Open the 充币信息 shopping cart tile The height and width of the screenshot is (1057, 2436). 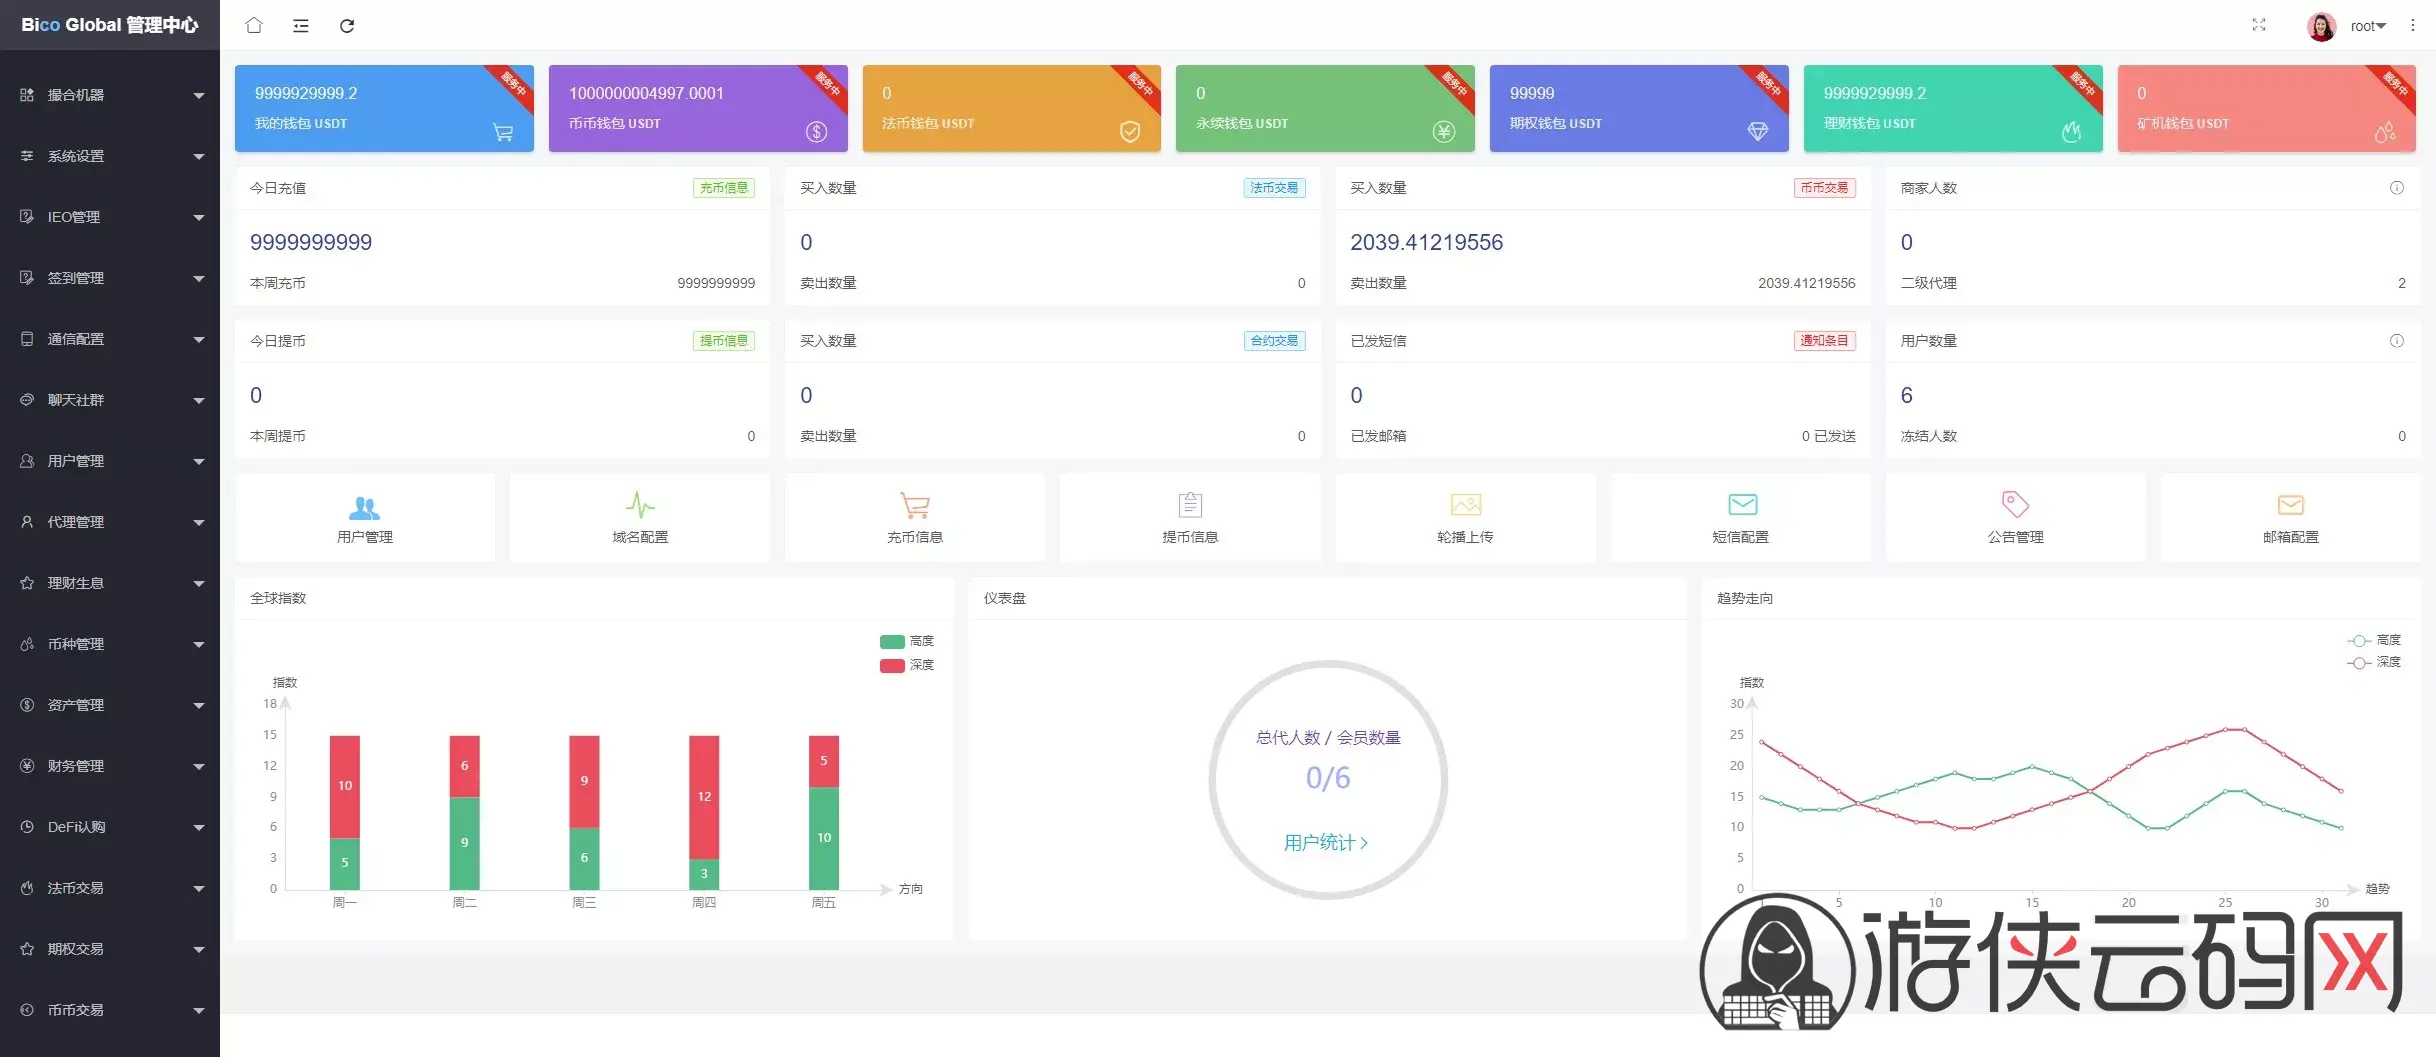915,518
